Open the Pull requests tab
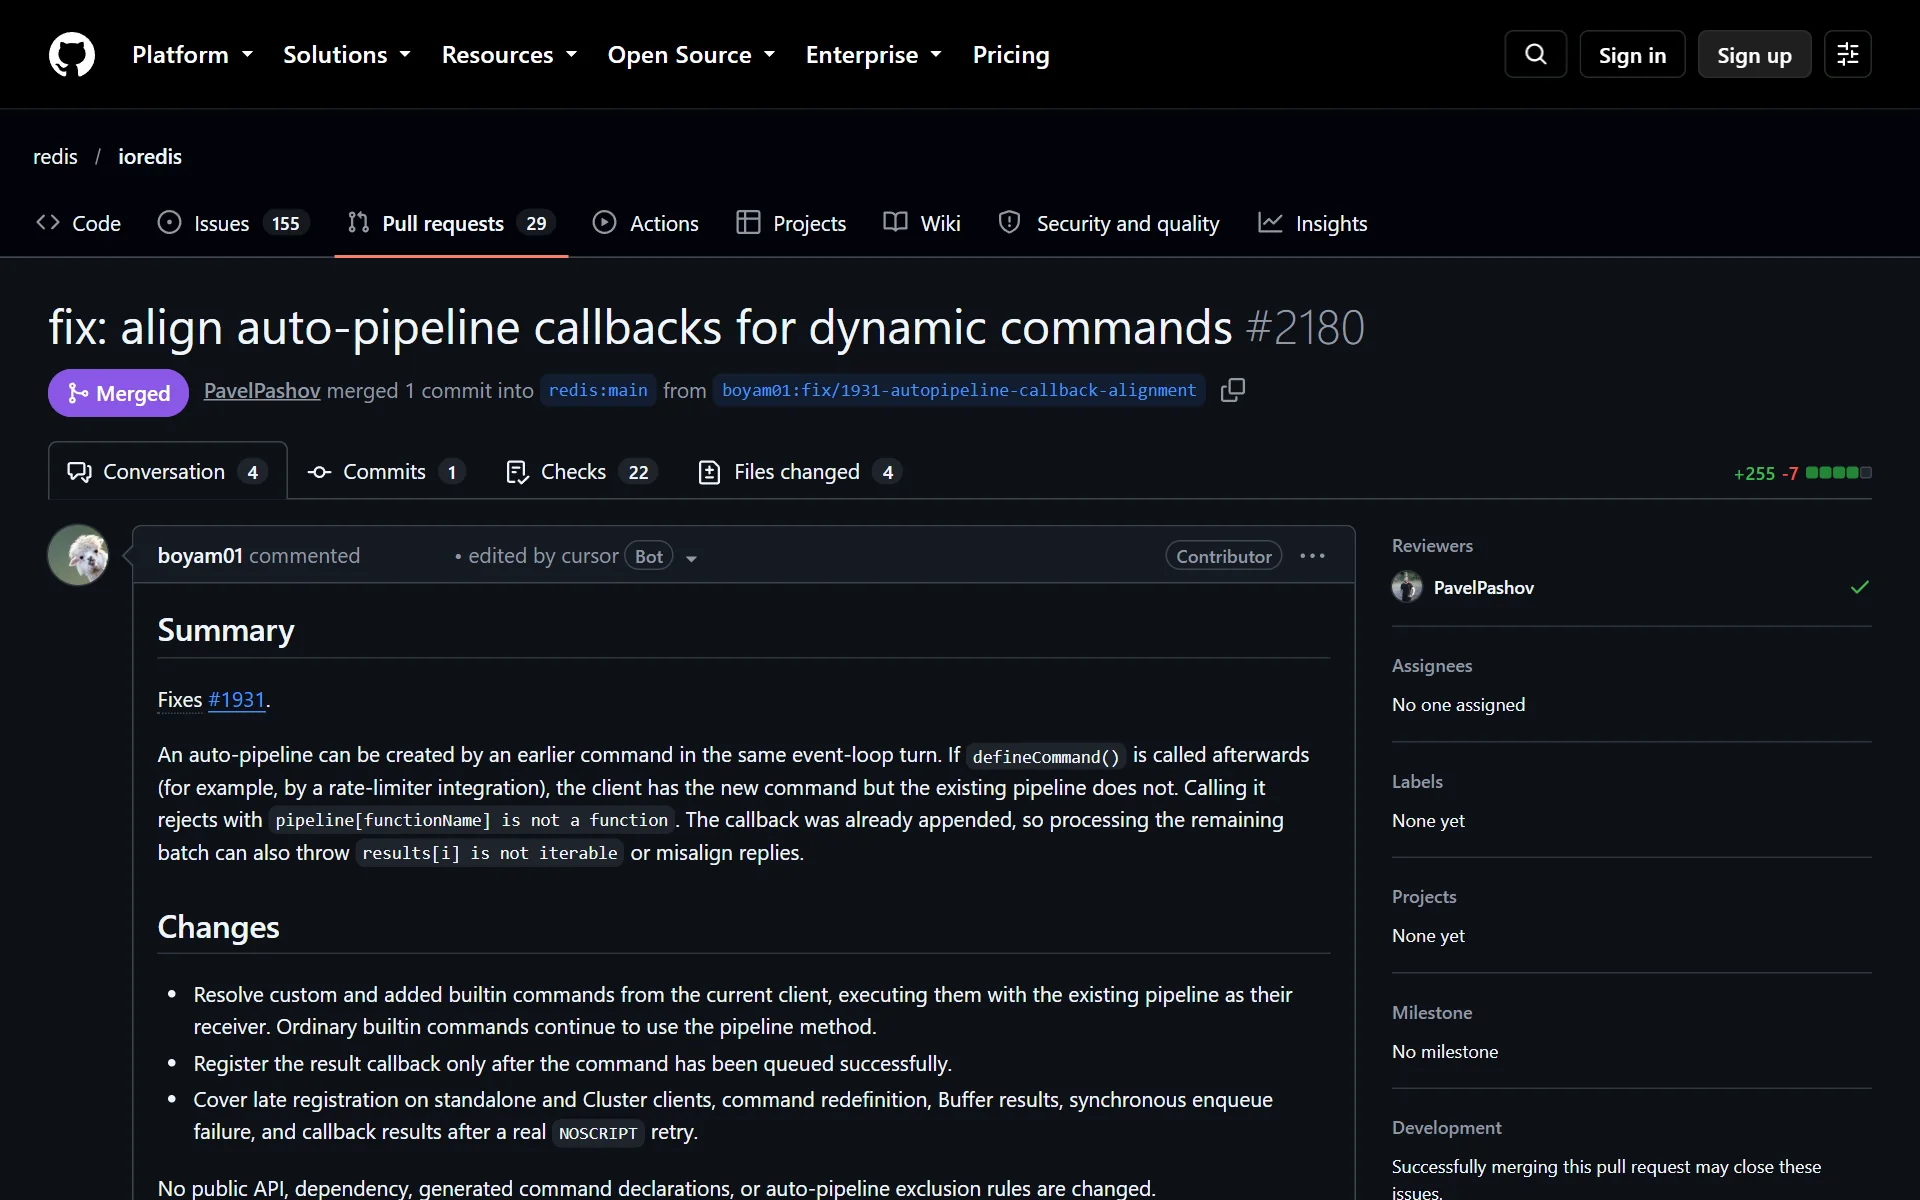This screenshot has width=1920, height=1200. pos(451,223)
